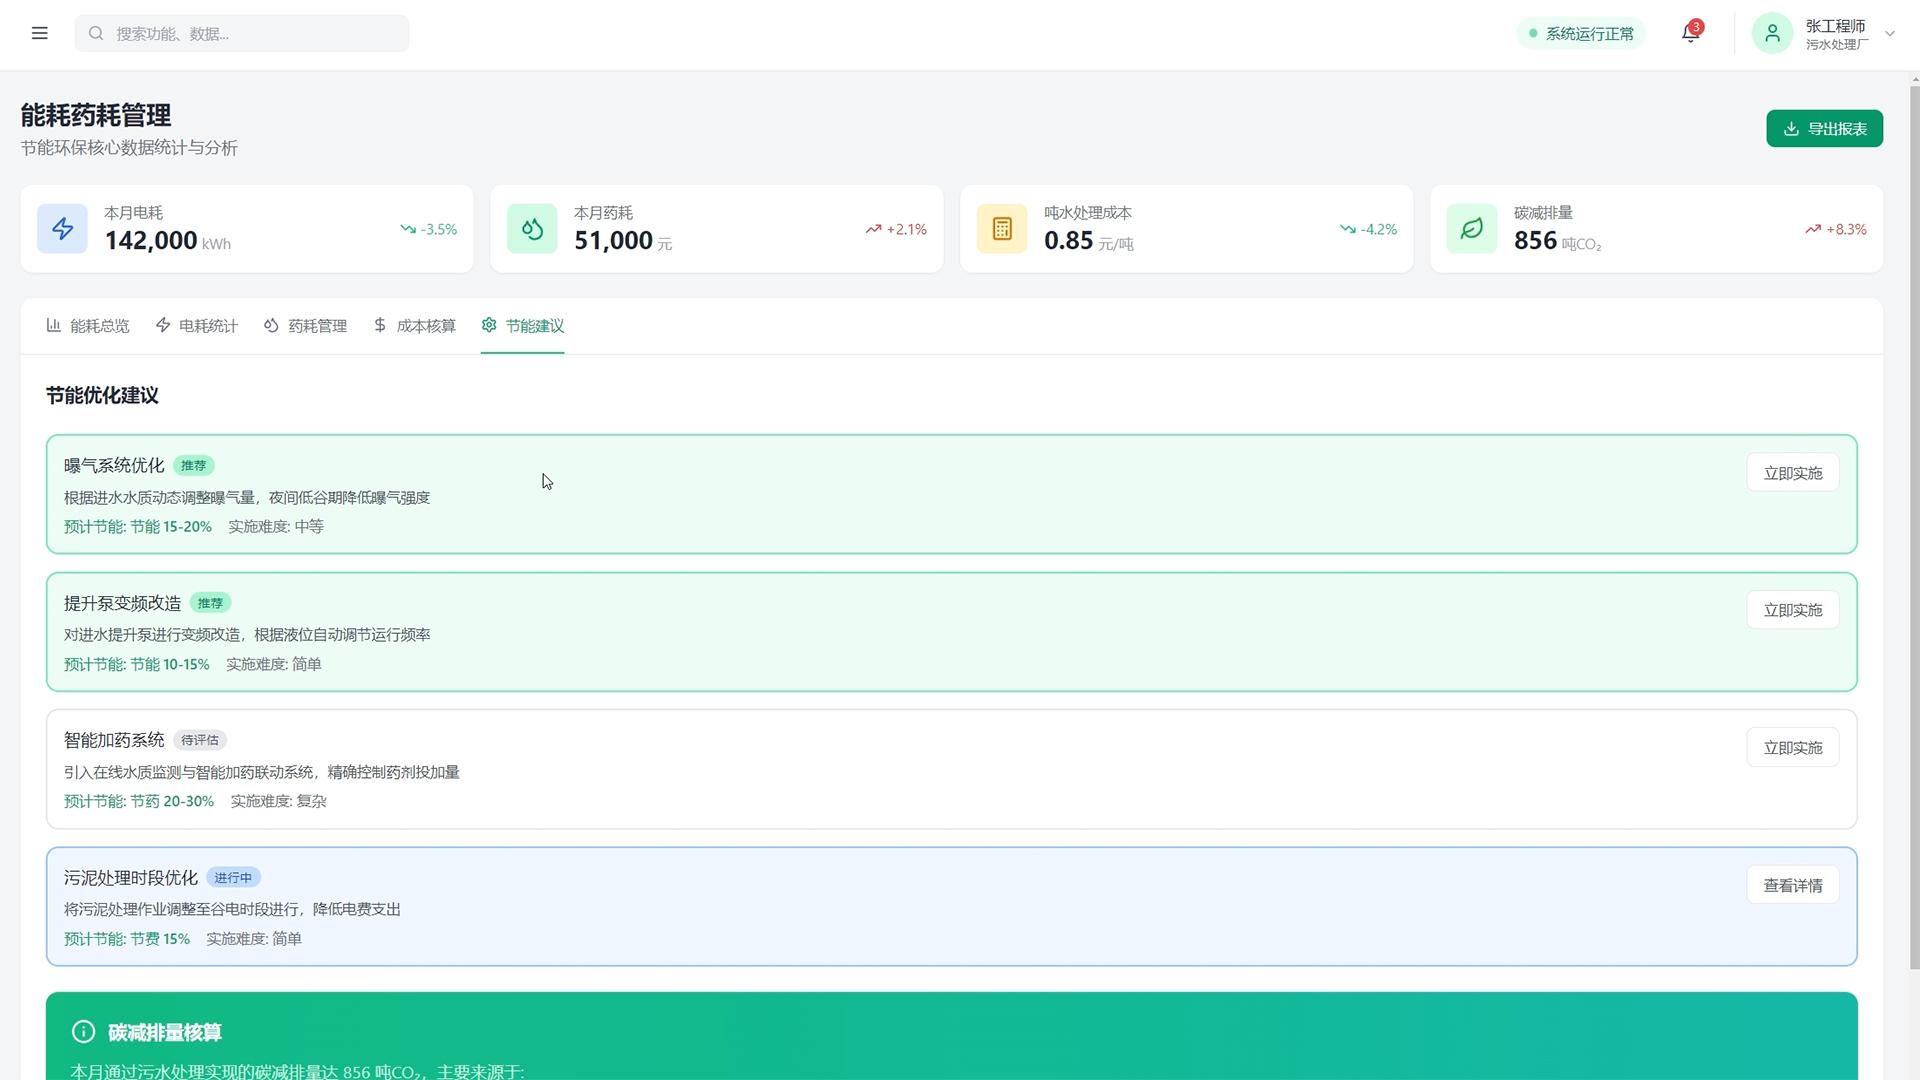Click the downtrend arrow beside -3.5%

pos(408,229)
